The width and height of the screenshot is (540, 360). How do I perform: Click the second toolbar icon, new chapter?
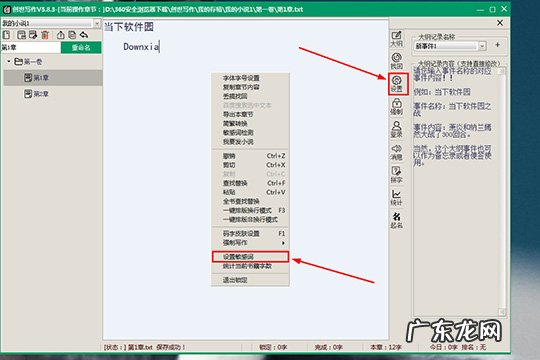pos(21,34)
